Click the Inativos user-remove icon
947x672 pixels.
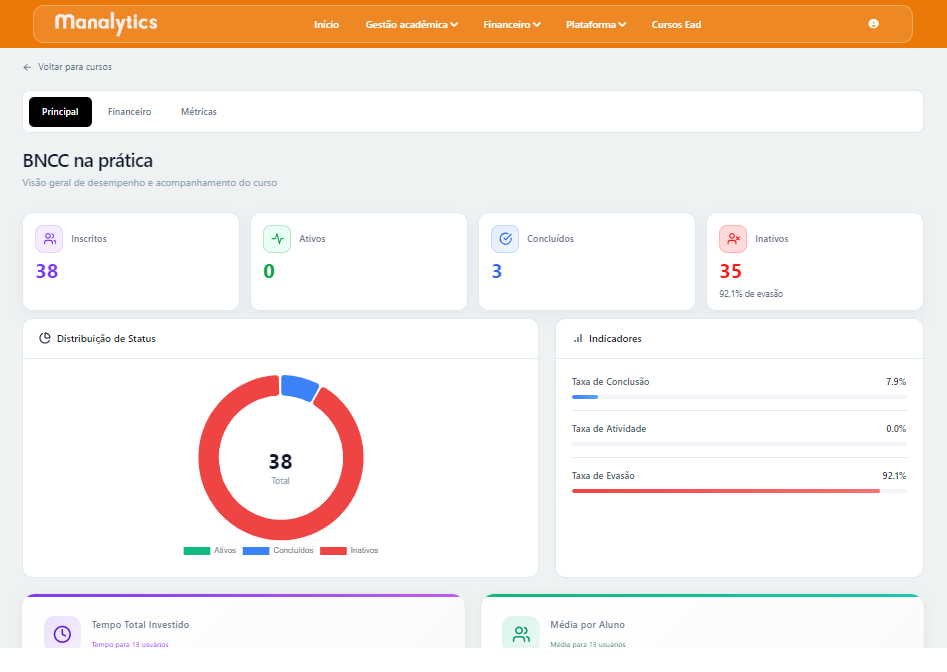click(x=733, y=239)
